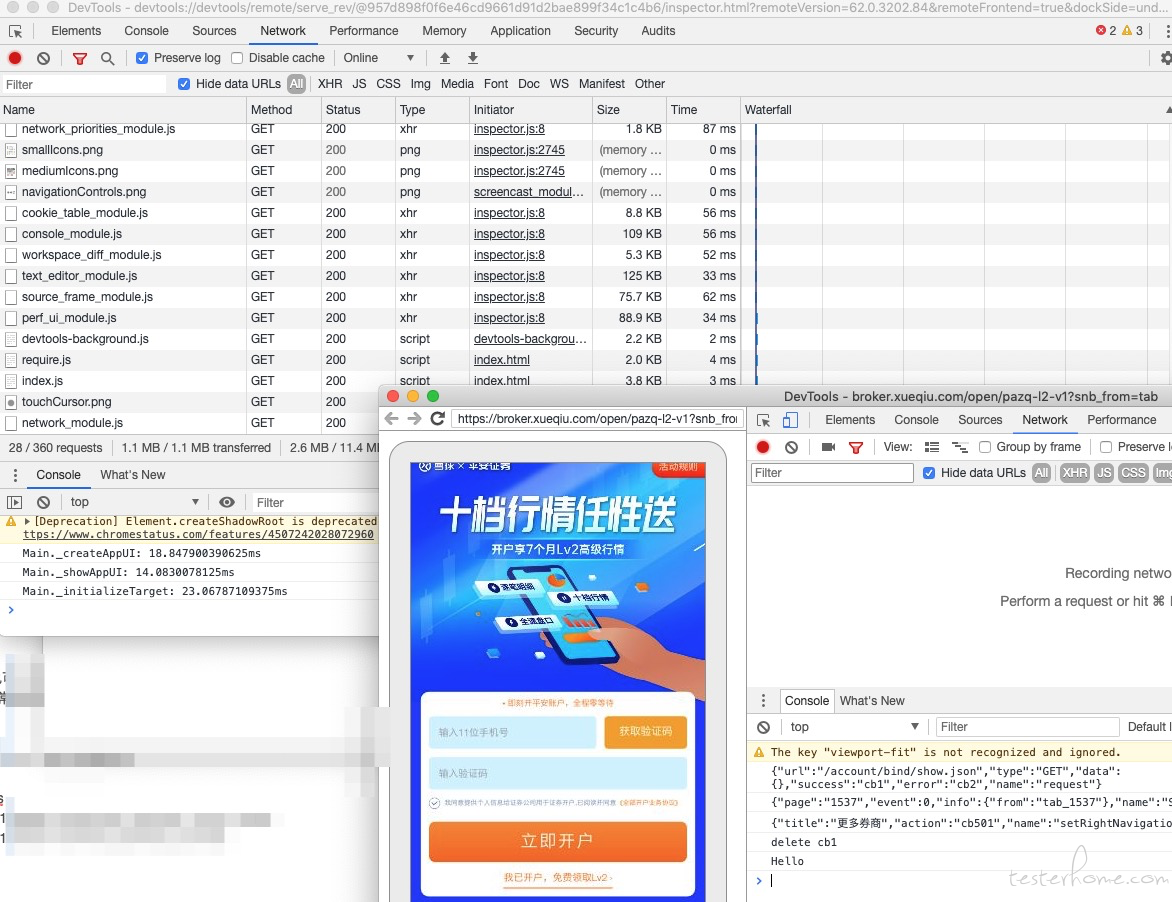The width and height of the screenshot is (1172, 902).
Task: Click the yellow warning count icon showing 3
Action: (x=1126, y=31)
